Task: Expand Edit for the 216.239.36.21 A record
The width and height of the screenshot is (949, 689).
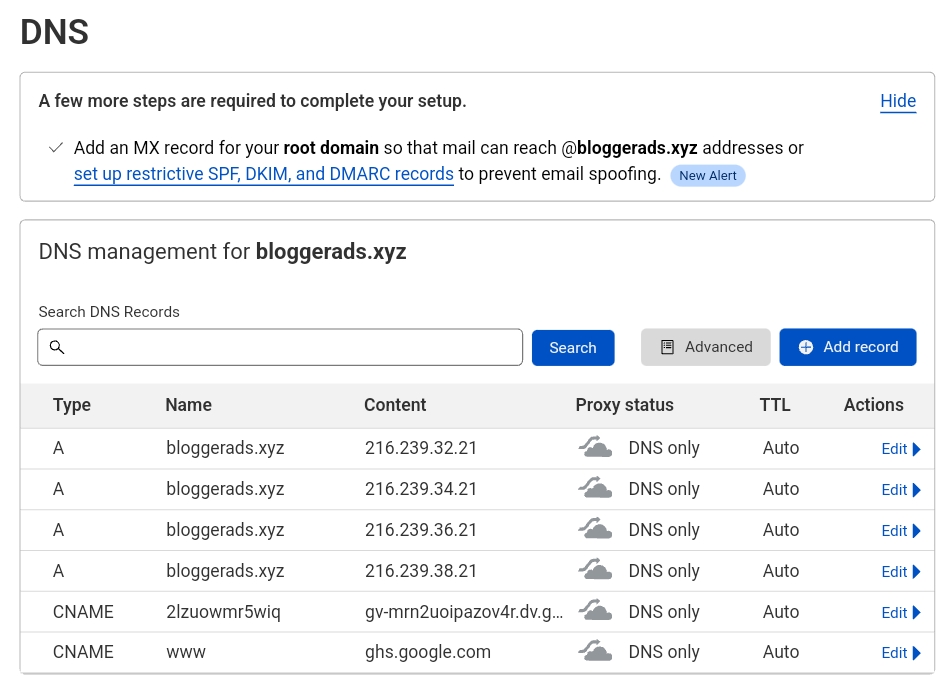Action: (x=900, y=531)
